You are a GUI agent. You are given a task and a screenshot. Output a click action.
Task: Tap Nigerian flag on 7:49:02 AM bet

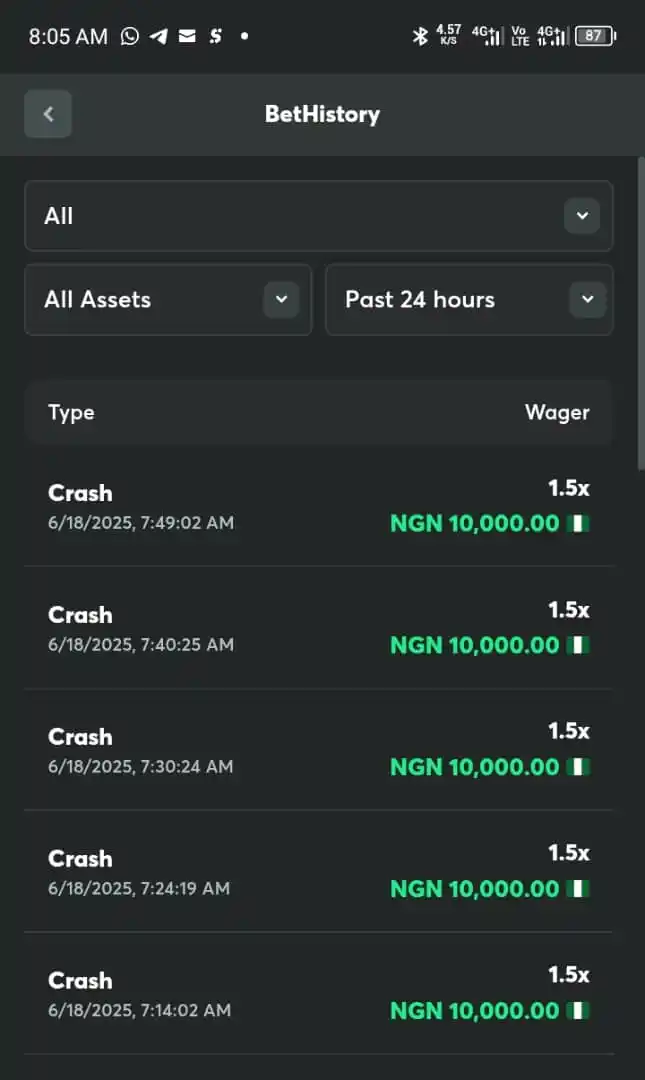coord(578,523)
